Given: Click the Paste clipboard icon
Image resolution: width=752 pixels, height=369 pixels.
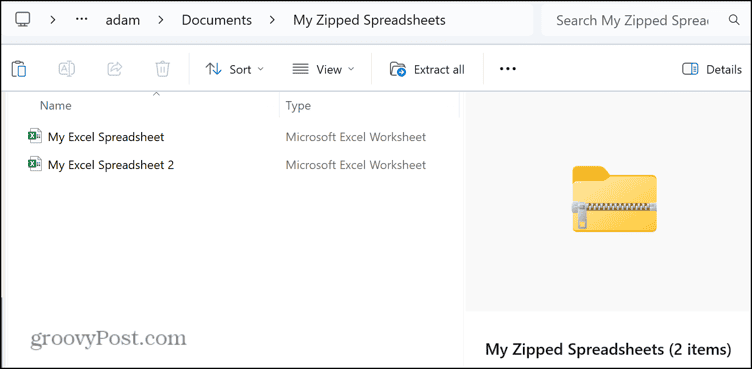Looking at the screenshot, I should pyautogui.click(x=19, y=69).
